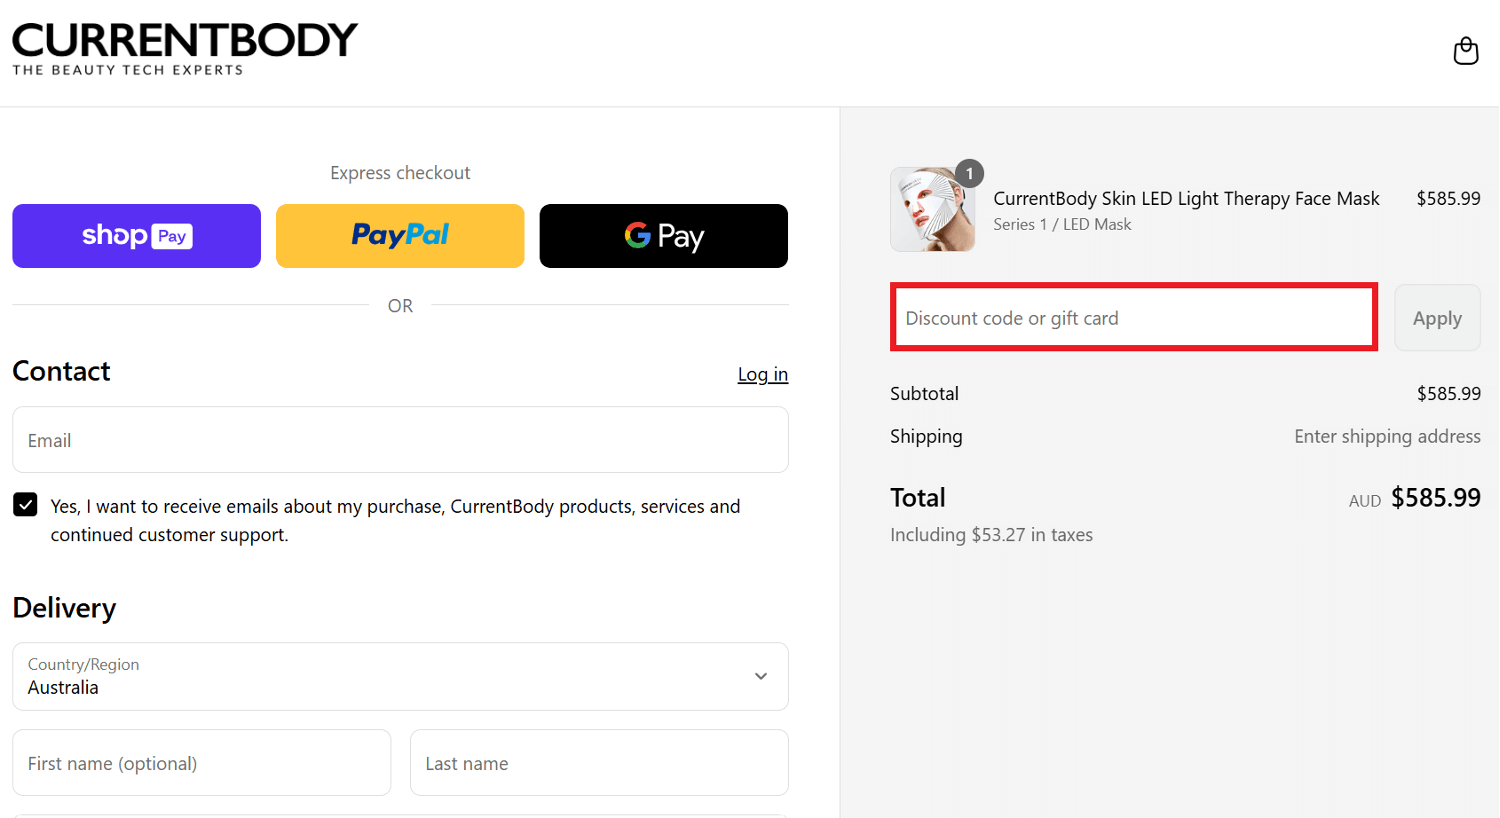Open the Australia country dropdown
Screen dimensions: 1500x818
pos(400,677)
